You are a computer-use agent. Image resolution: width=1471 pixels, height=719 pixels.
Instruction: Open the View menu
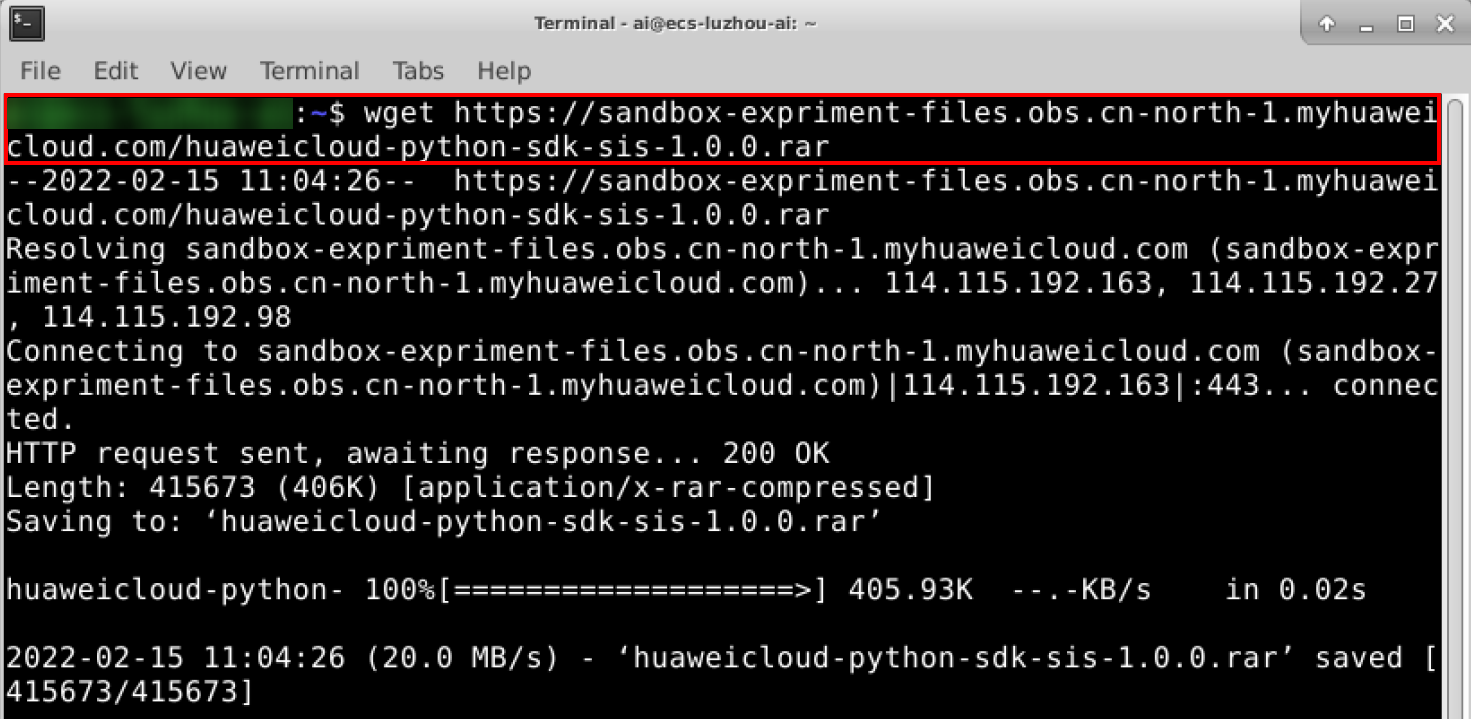tap(198, 71)
